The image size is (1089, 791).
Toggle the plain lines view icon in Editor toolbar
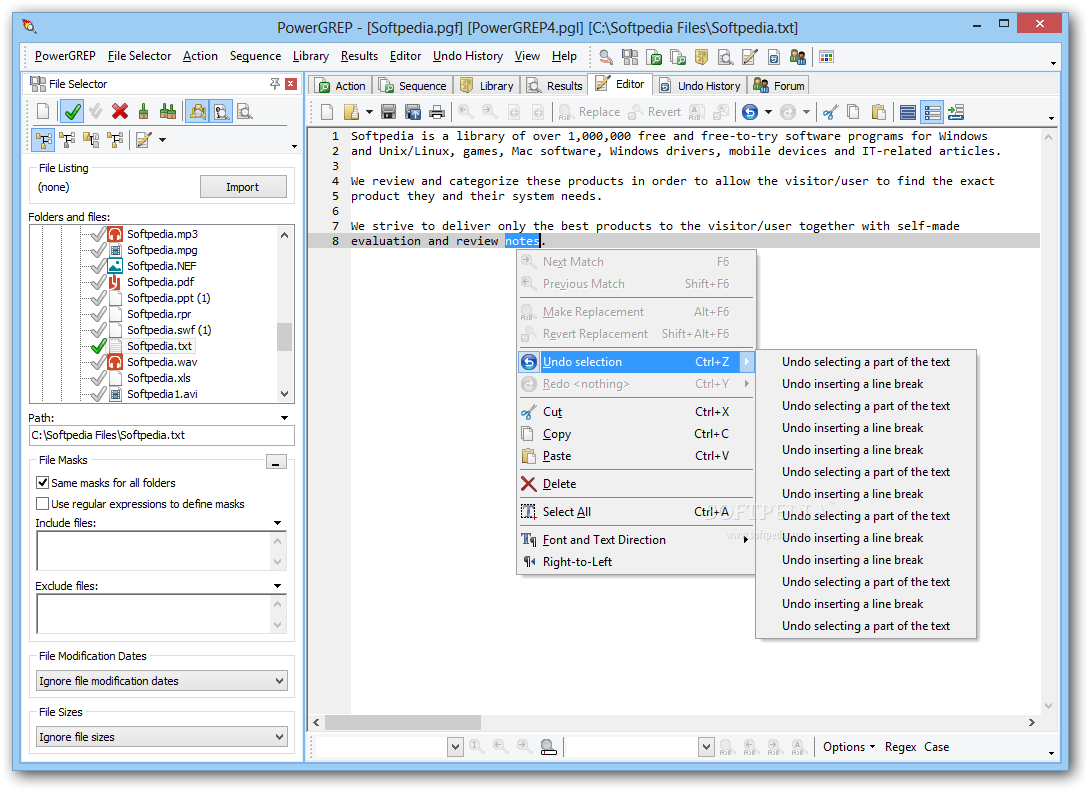click(907, 112)
